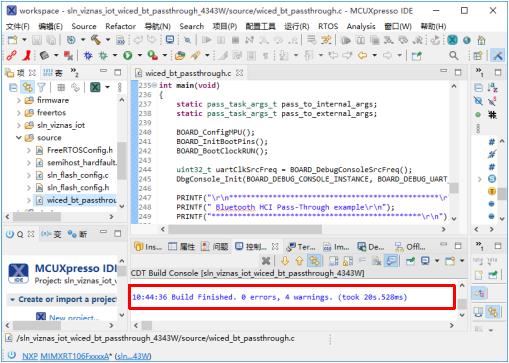Click the red chain link icon

coord(11,55)
